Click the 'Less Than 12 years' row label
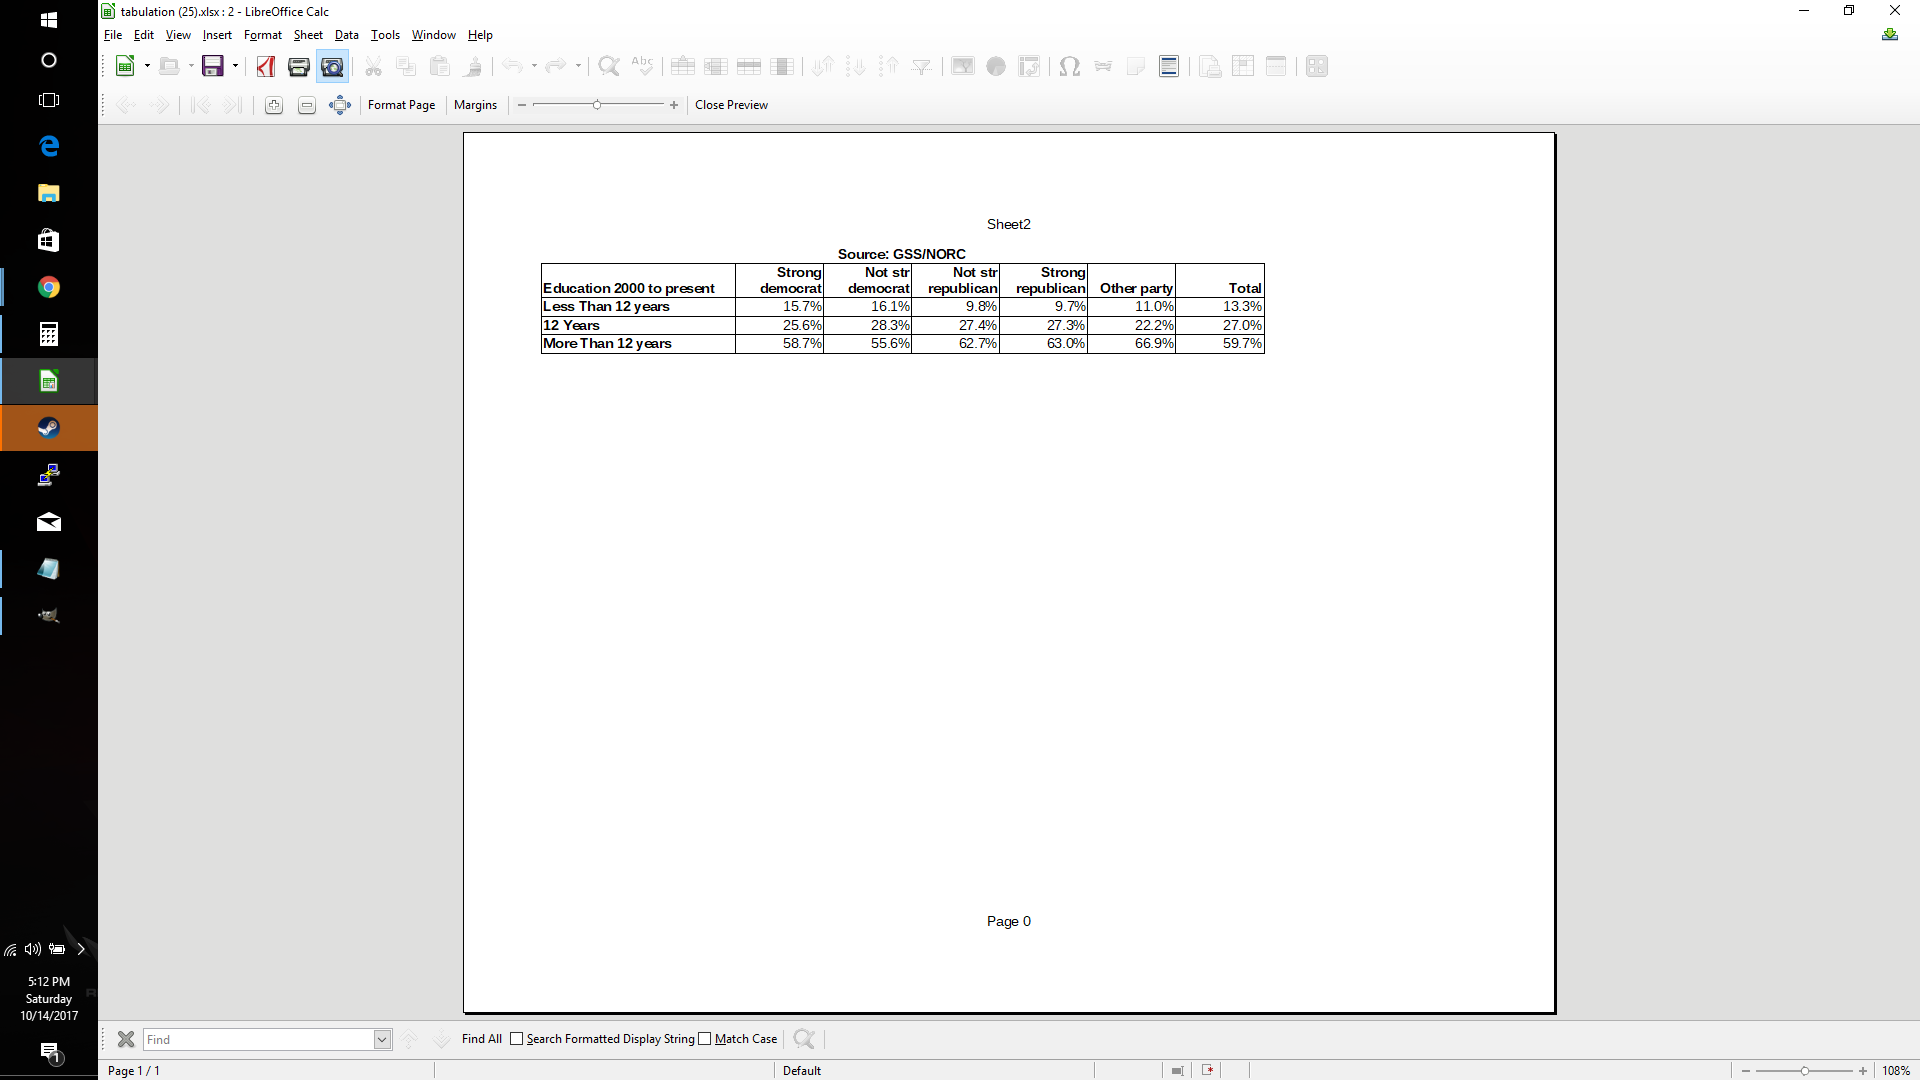The height and width of the screenshot is (1080, 1920). [606, 307]
